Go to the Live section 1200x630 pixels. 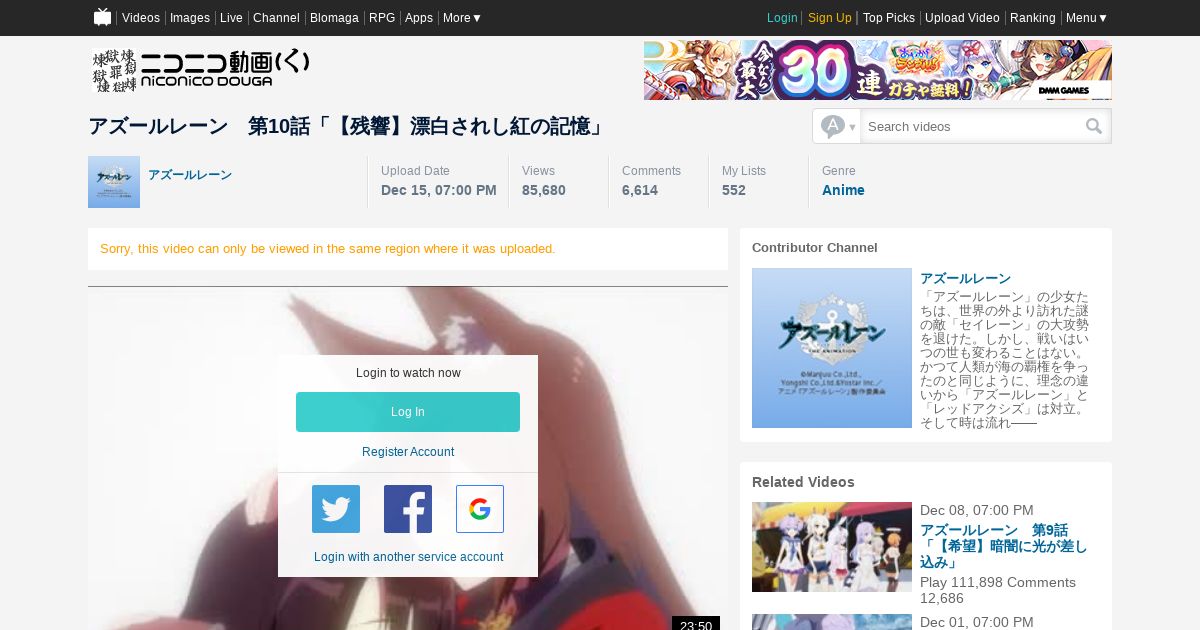pos(231,18)
